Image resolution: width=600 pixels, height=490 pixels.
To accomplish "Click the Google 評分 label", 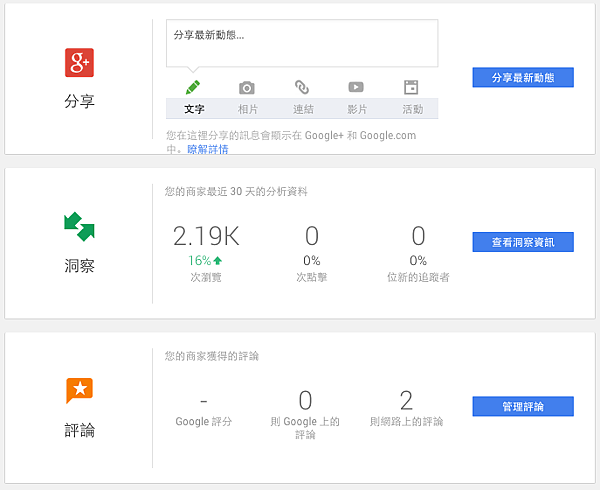I will pyautogui.click(x=204, y=422).
